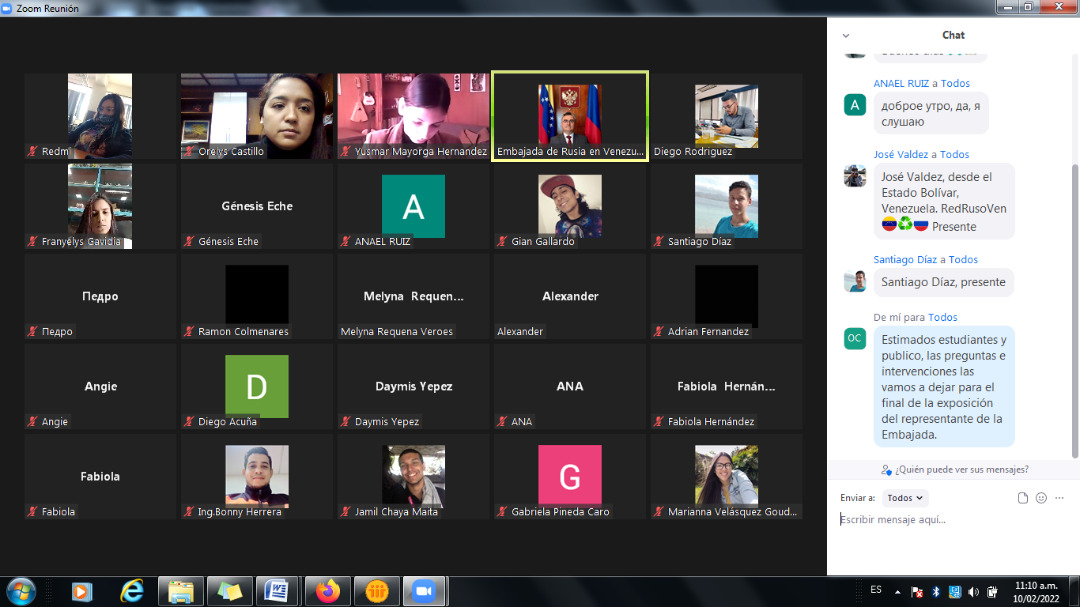Select Diego Acuña green letter D tile
The image size is (1080, 607).
click(257, 387)
